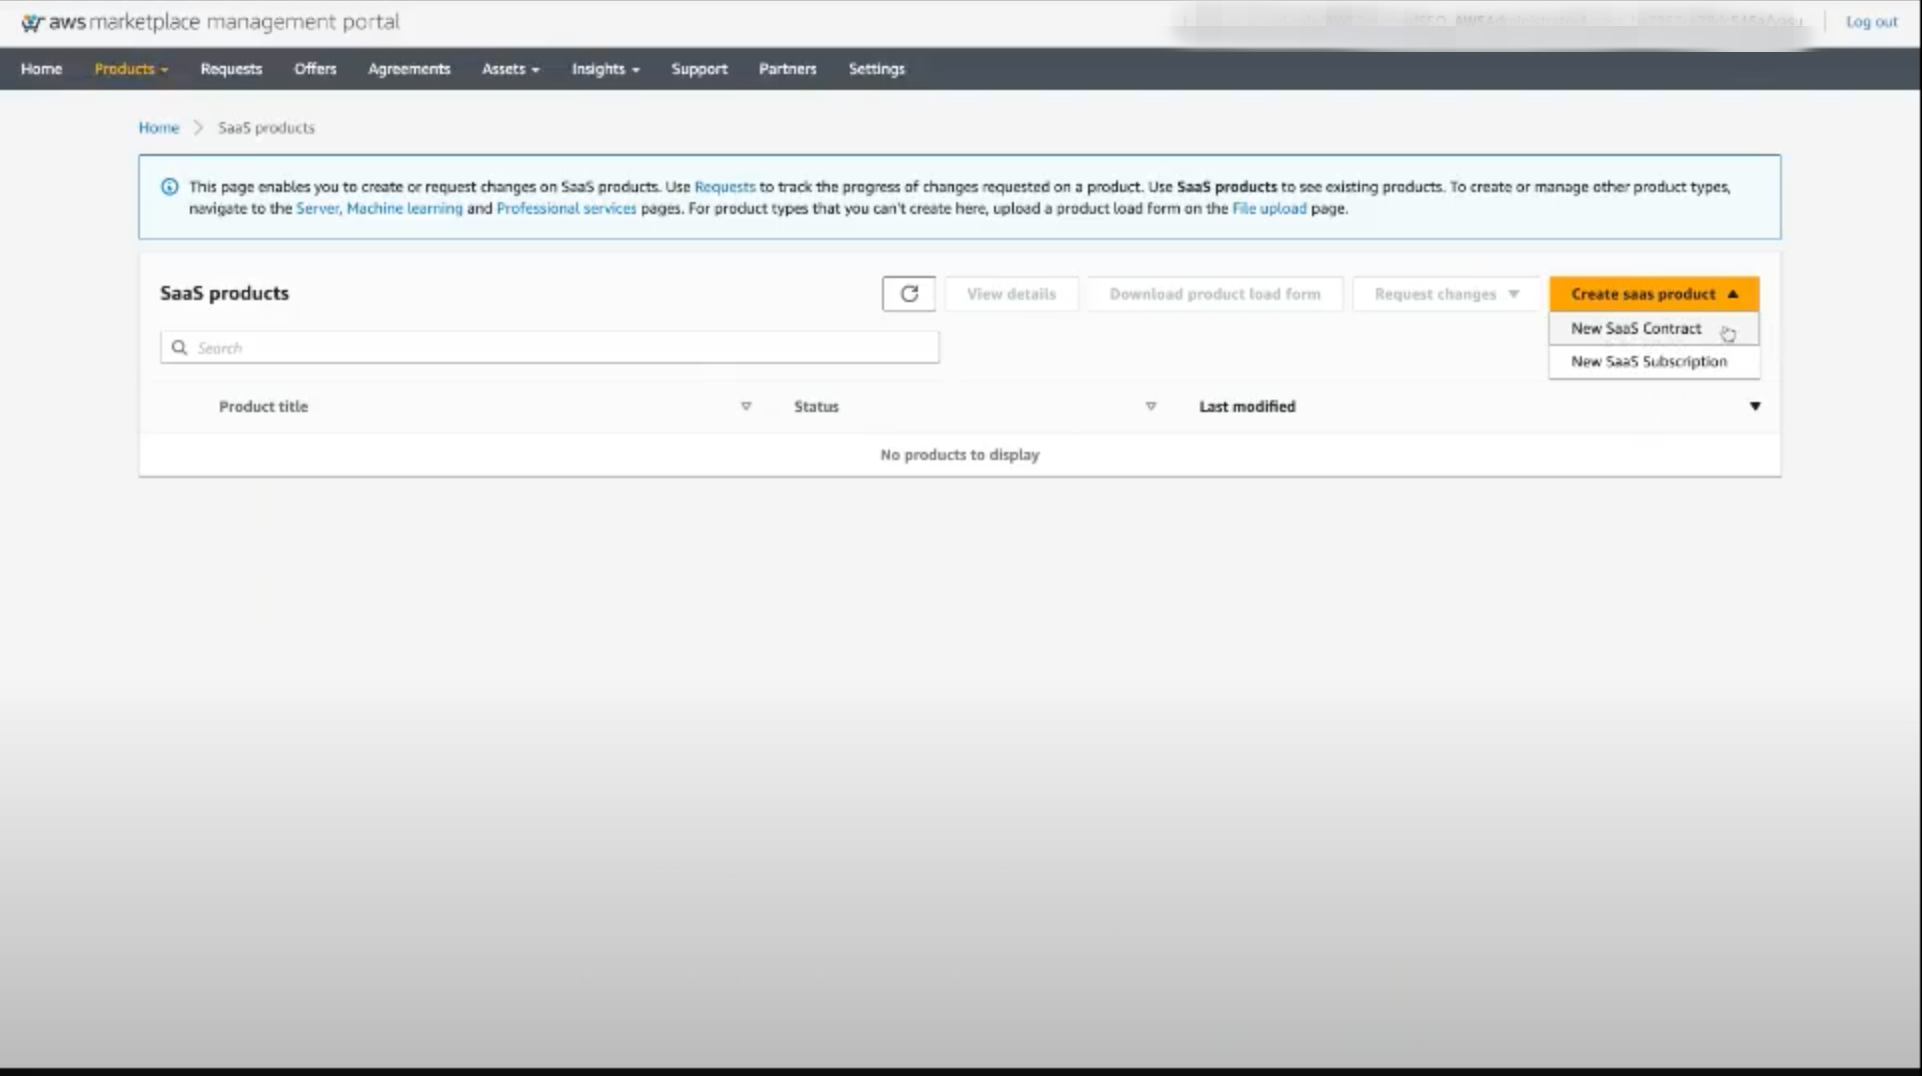This screenshot has width=1922, height=1076.
Task: Open the Offers nav item
Action: point(315,69)
